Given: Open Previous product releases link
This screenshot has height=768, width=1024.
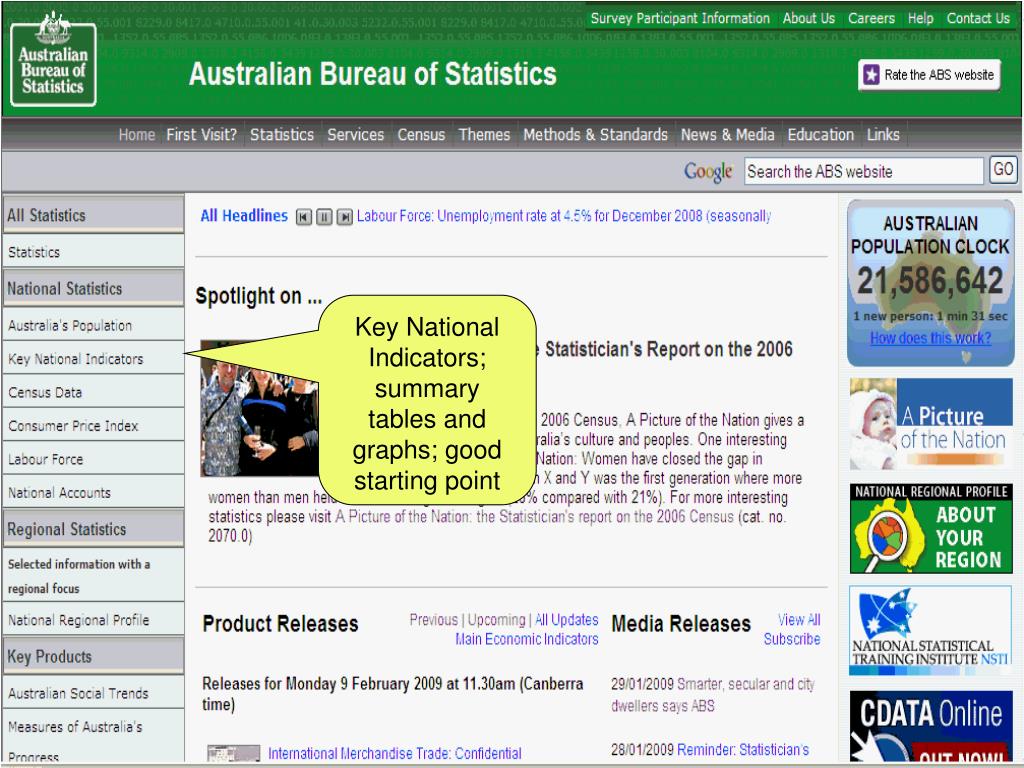Looking at the screenshot, I should click(434, 619).
